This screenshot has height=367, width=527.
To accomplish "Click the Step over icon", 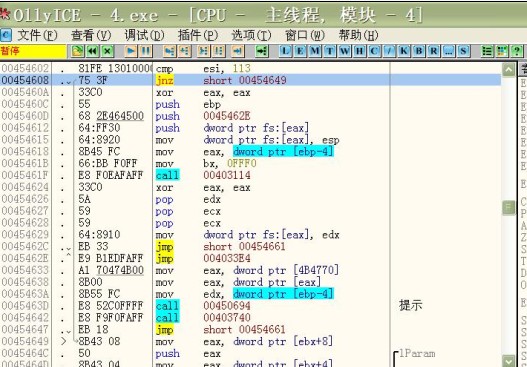I will tap(185, 51).
